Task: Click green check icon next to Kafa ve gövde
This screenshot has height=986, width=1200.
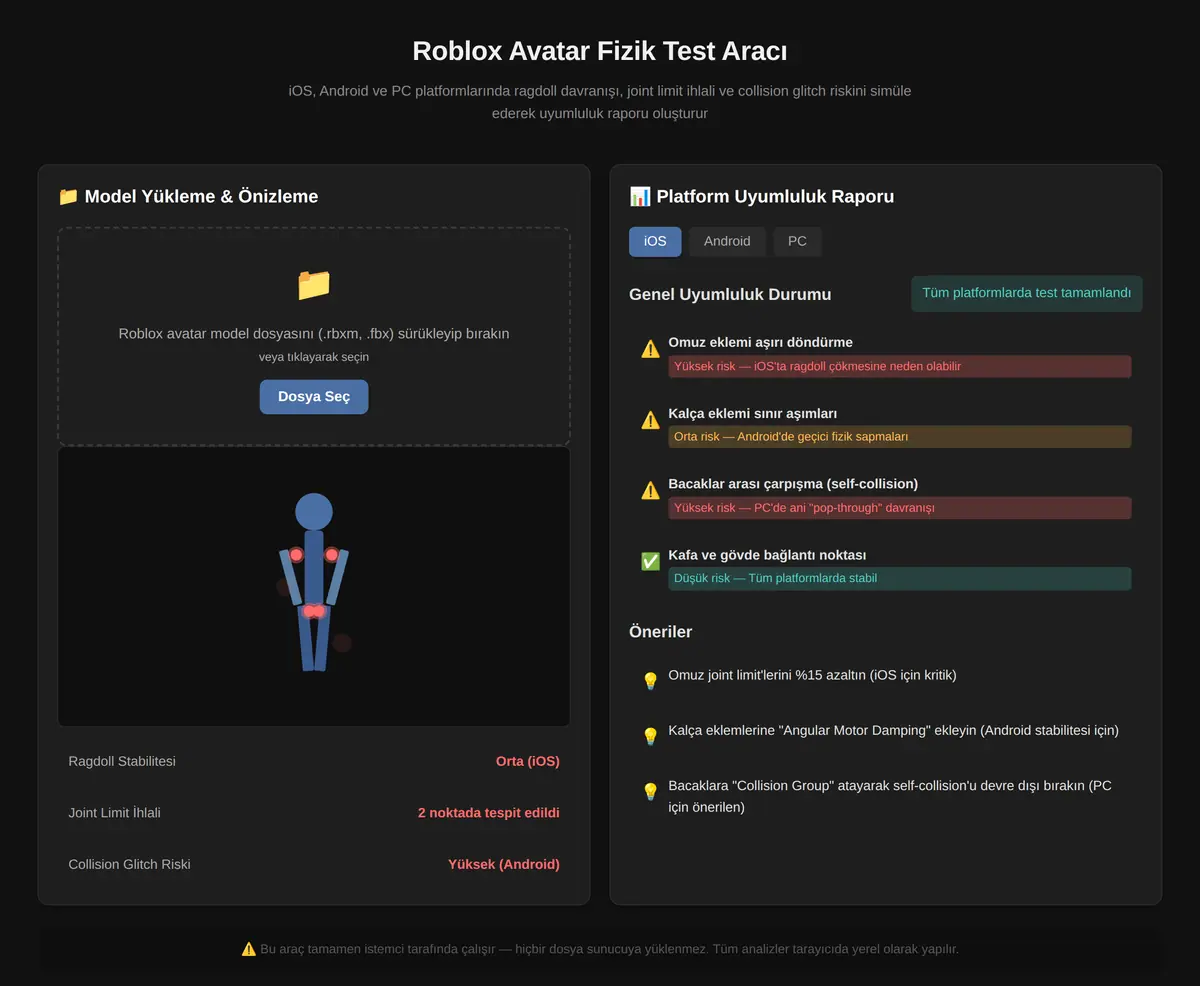Action: click(x=650, y=561)
